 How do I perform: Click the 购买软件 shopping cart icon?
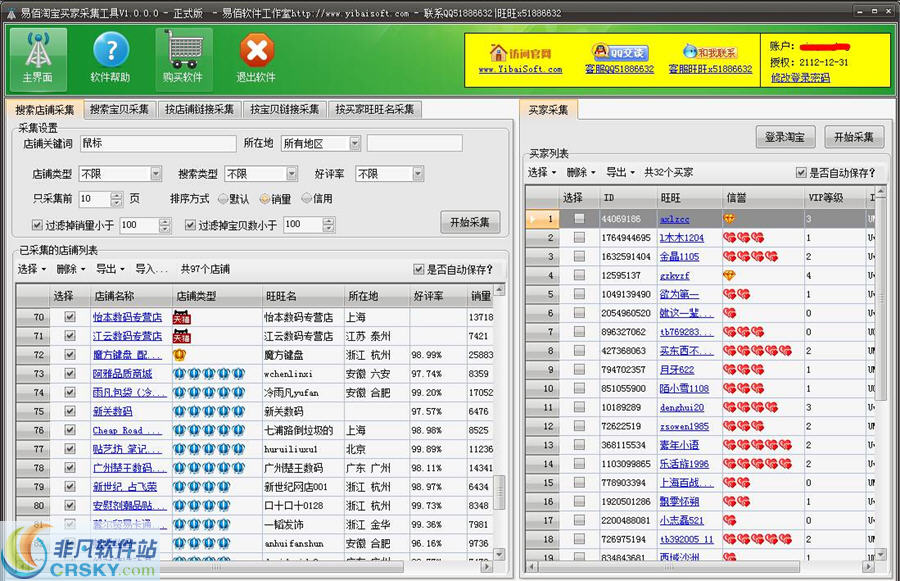(184, 59)
